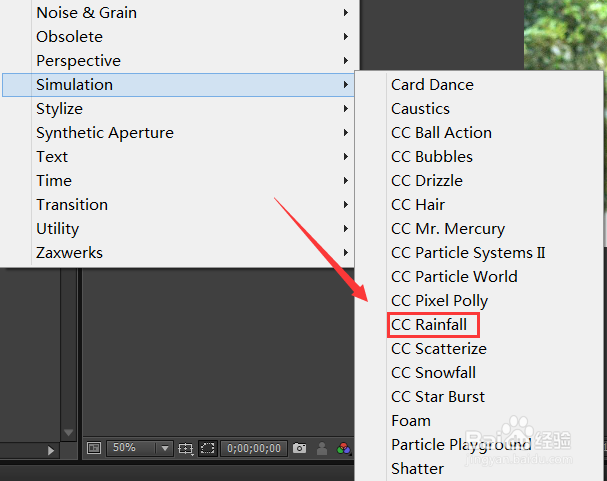Open the 50% magnification dropdown
This screenshot has width=607, height=481.
pos(140,448)
